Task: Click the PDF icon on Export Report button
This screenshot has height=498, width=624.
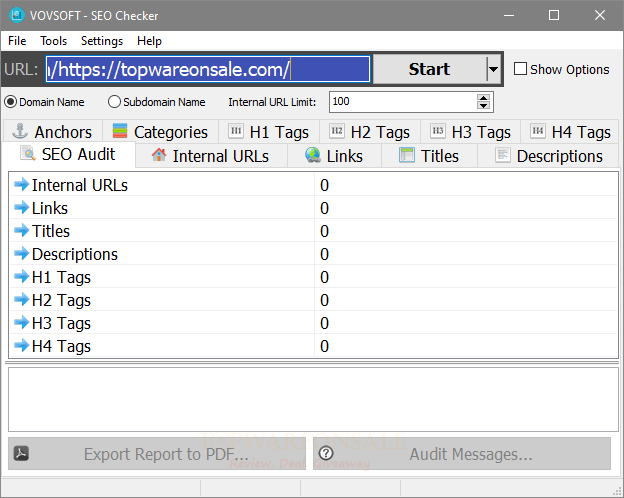Action: click(21, 453)
